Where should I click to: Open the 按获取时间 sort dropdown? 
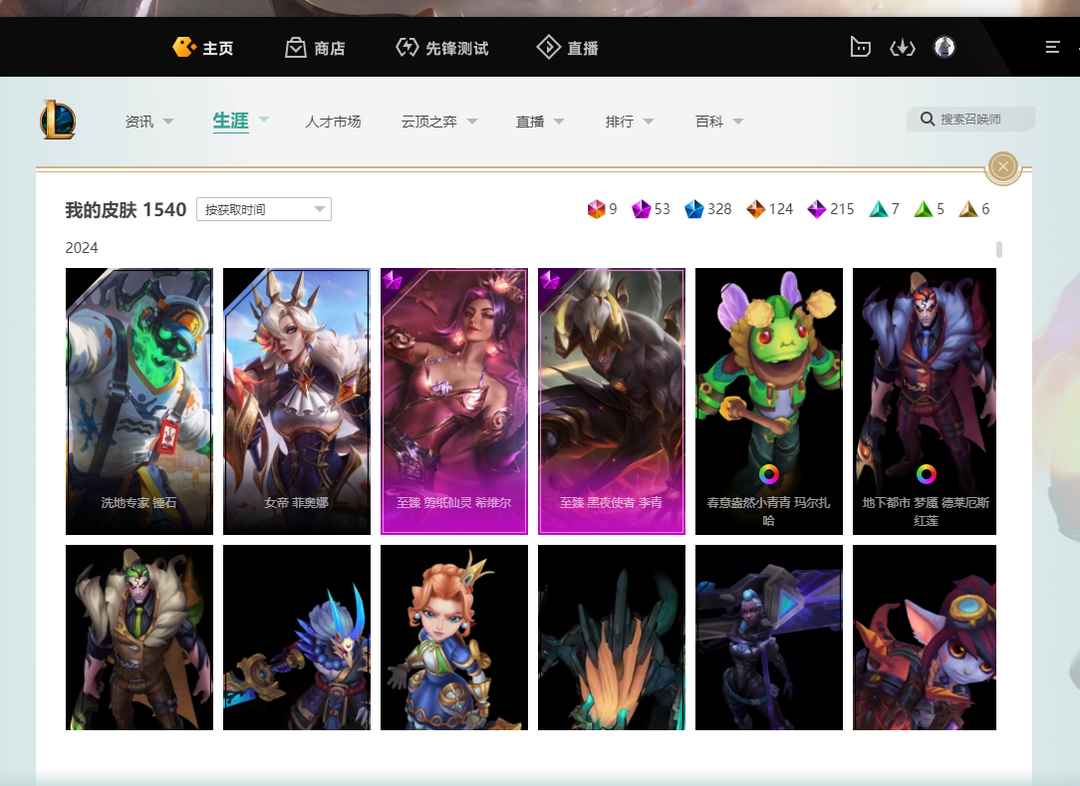(264, 209)
